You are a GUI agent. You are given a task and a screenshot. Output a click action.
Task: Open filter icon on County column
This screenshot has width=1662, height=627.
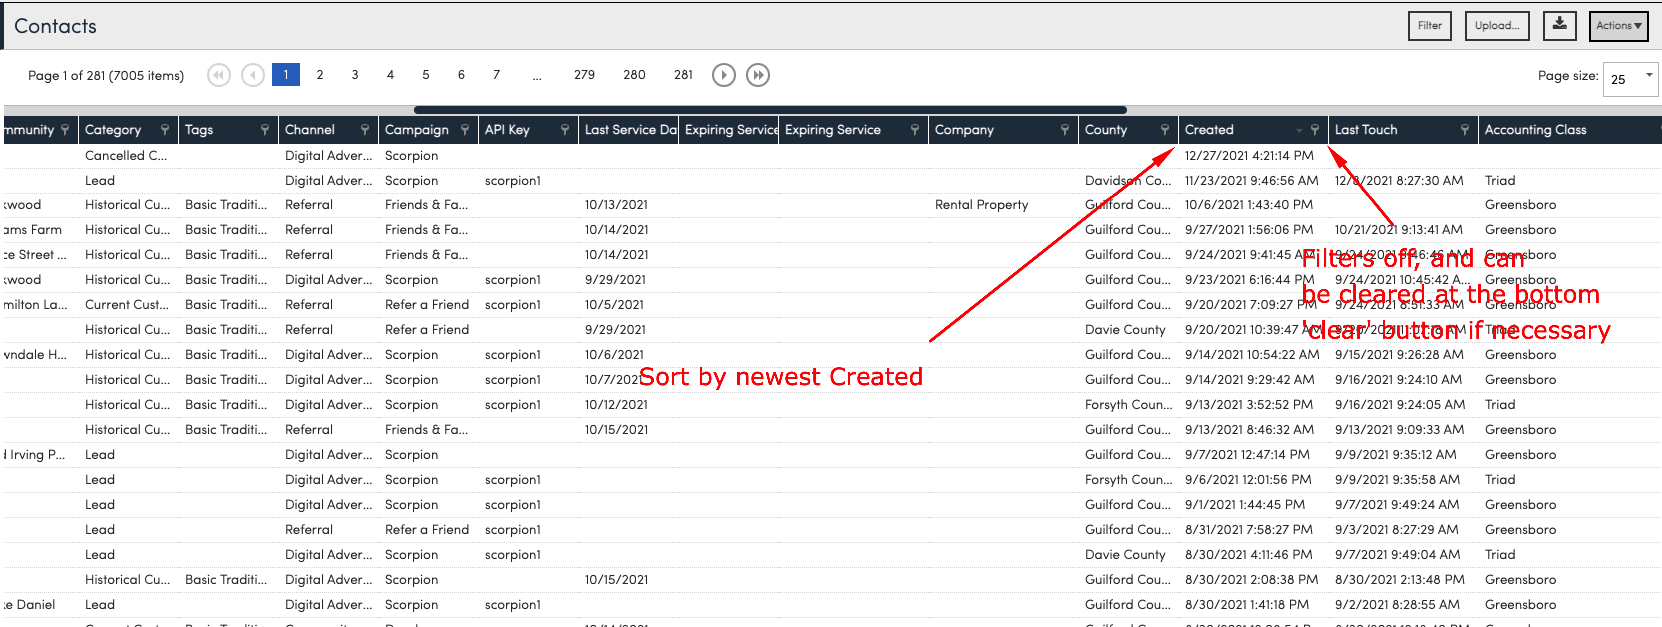(1165, 130)
